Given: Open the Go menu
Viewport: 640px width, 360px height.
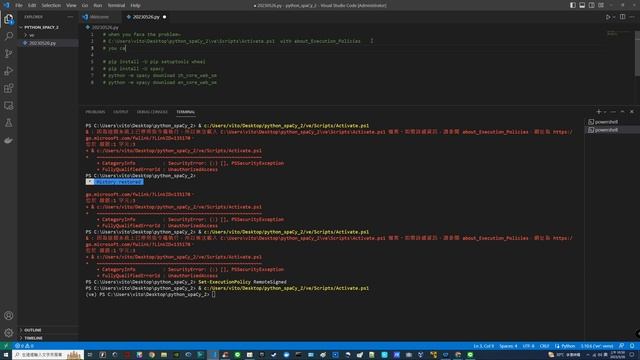Looking at the screenshot, I should point(85,5).
